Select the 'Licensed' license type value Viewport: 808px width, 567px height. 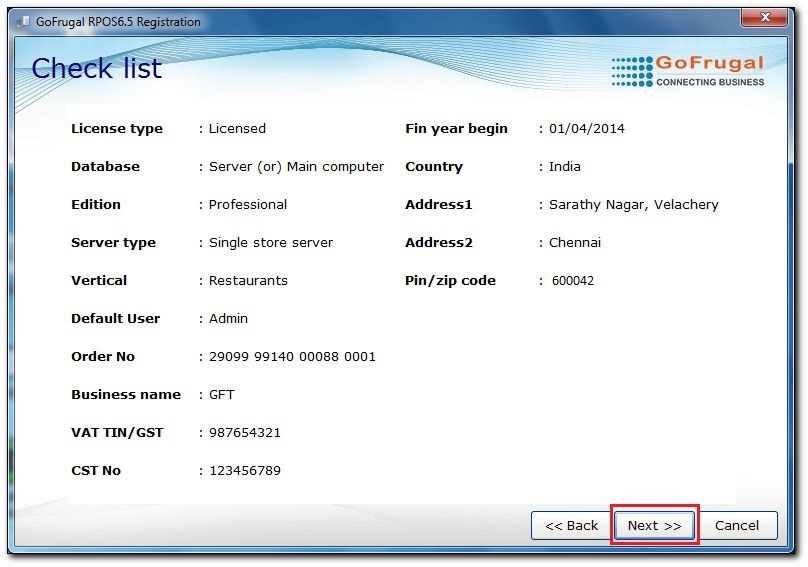click(x=237, y=128)
